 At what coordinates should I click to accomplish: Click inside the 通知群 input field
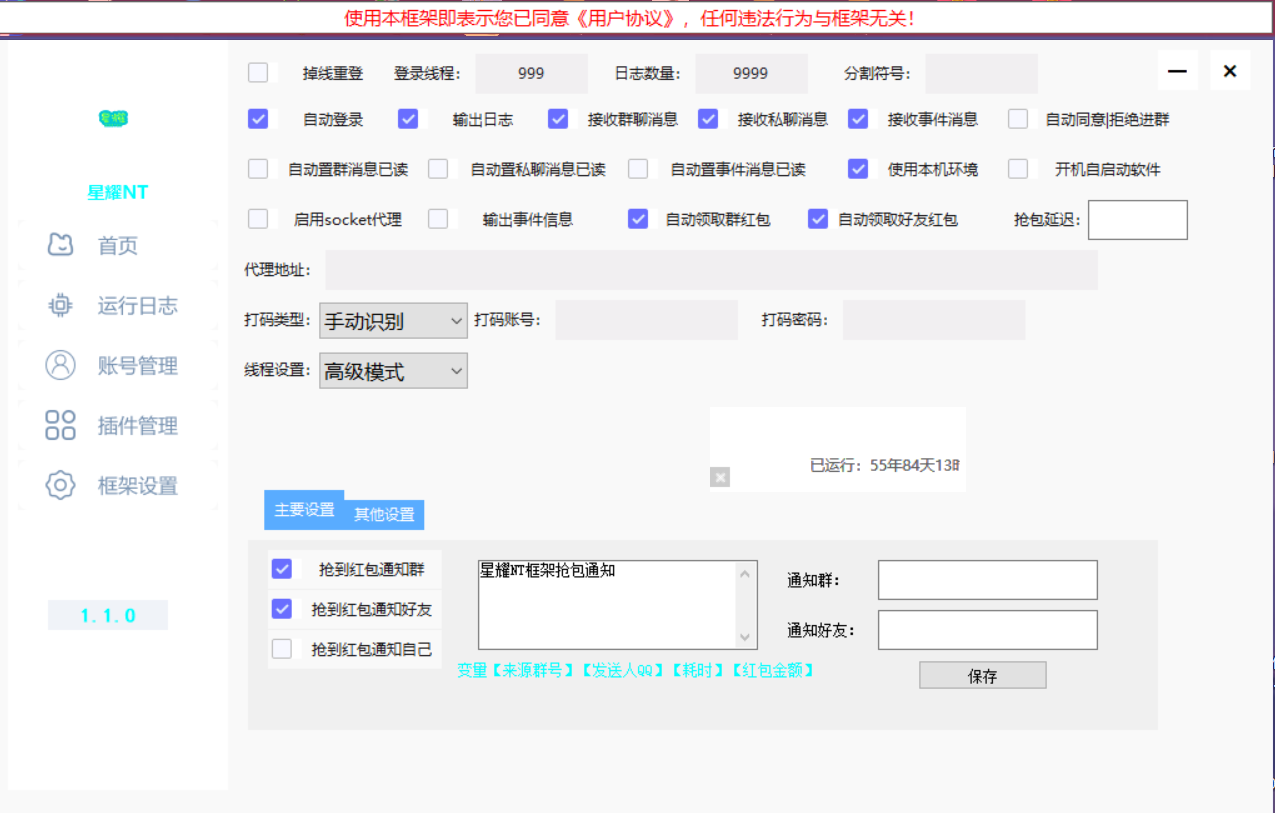986,579
